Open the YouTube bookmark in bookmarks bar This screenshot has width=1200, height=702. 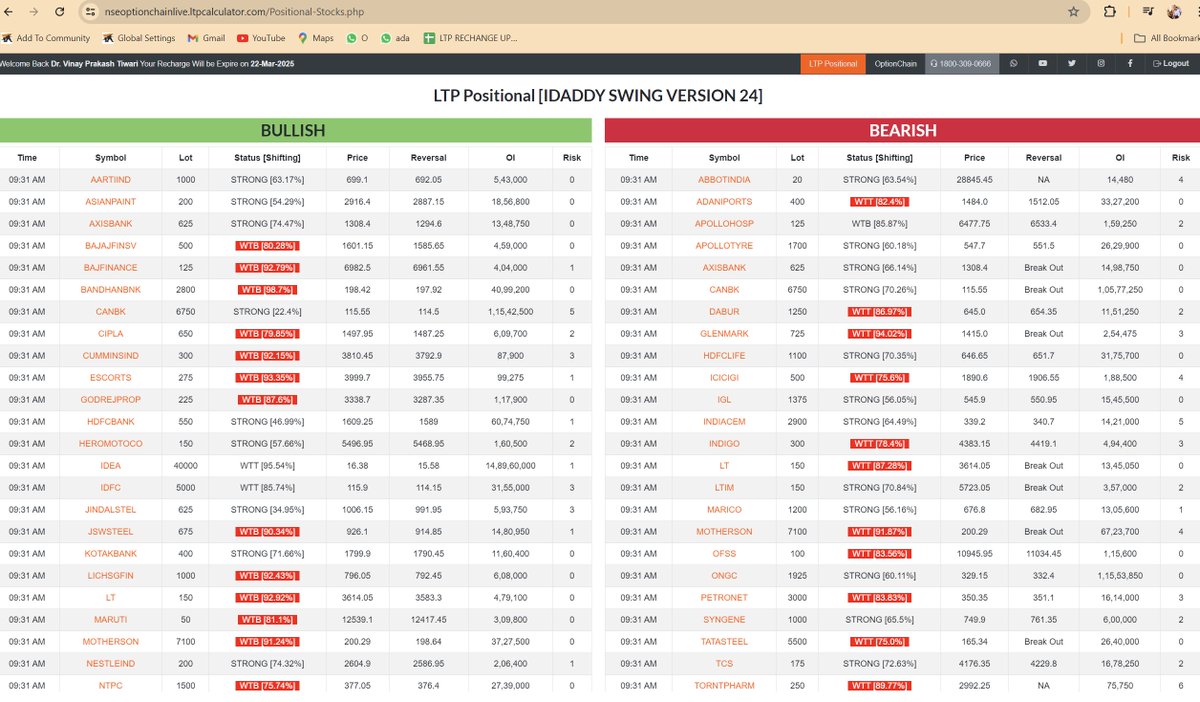pos(261,38)
